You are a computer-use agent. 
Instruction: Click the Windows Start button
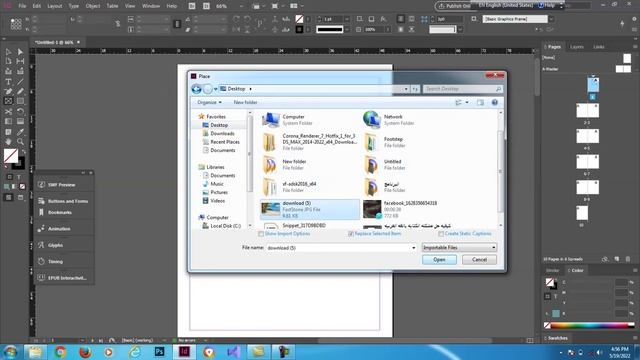(x=10, y=351)
